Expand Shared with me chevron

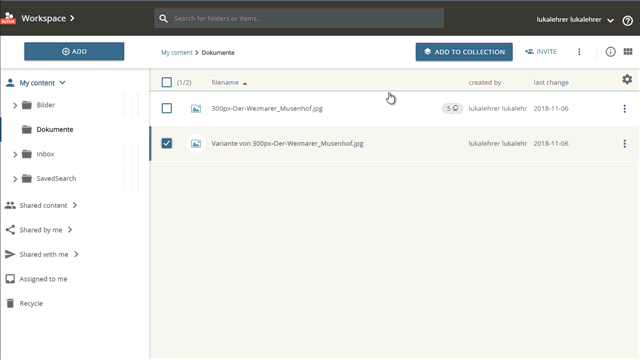pyautogui.click(x=76, y=254)
